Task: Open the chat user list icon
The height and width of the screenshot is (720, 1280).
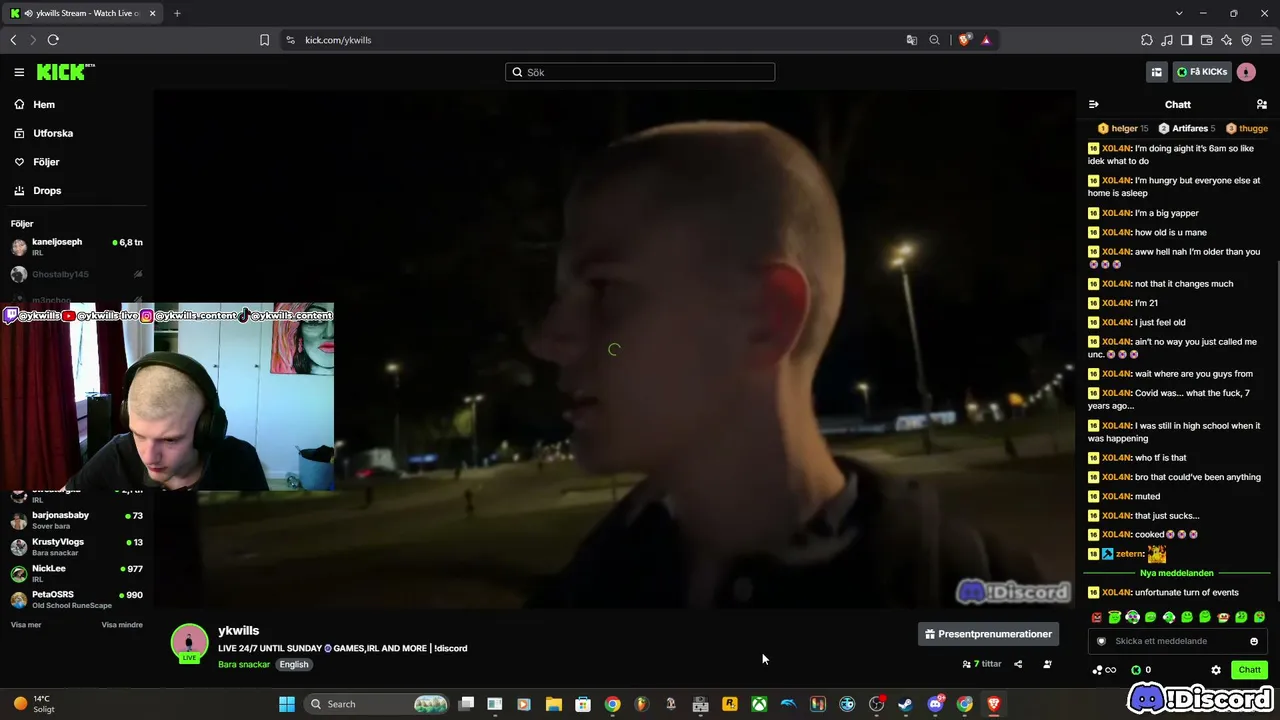Action: (1262, 104)
